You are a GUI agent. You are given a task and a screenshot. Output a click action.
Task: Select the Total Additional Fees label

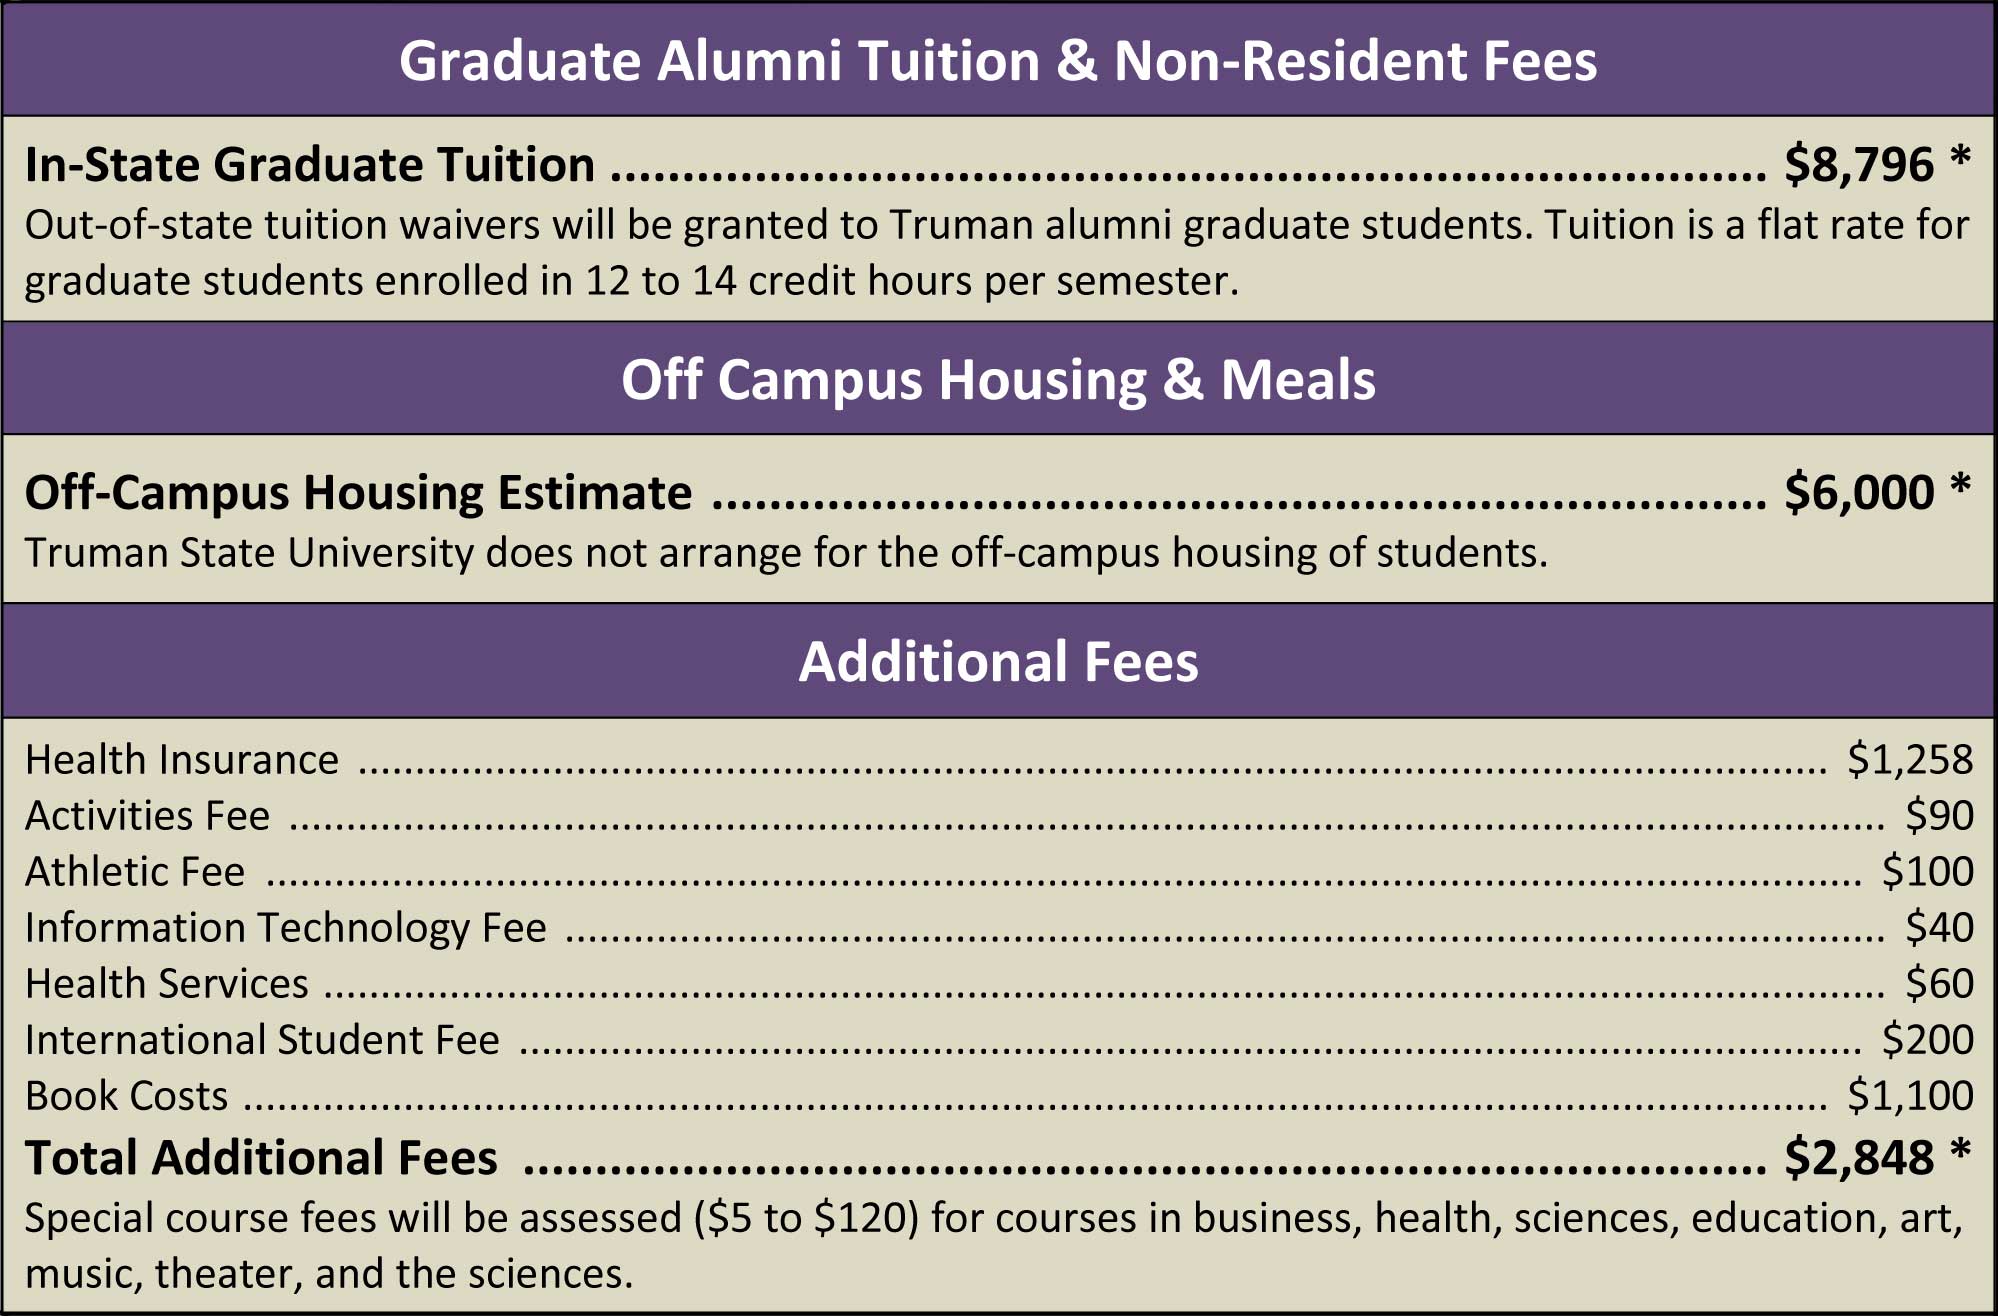click(x=261, y=1158)
